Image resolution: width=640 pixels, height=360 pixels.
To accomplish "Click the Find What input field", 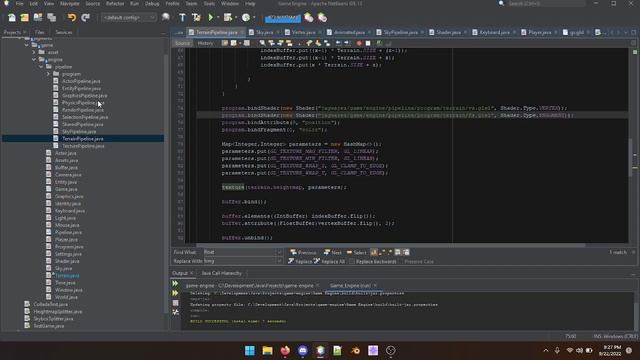I will click(x=242, y=252).
